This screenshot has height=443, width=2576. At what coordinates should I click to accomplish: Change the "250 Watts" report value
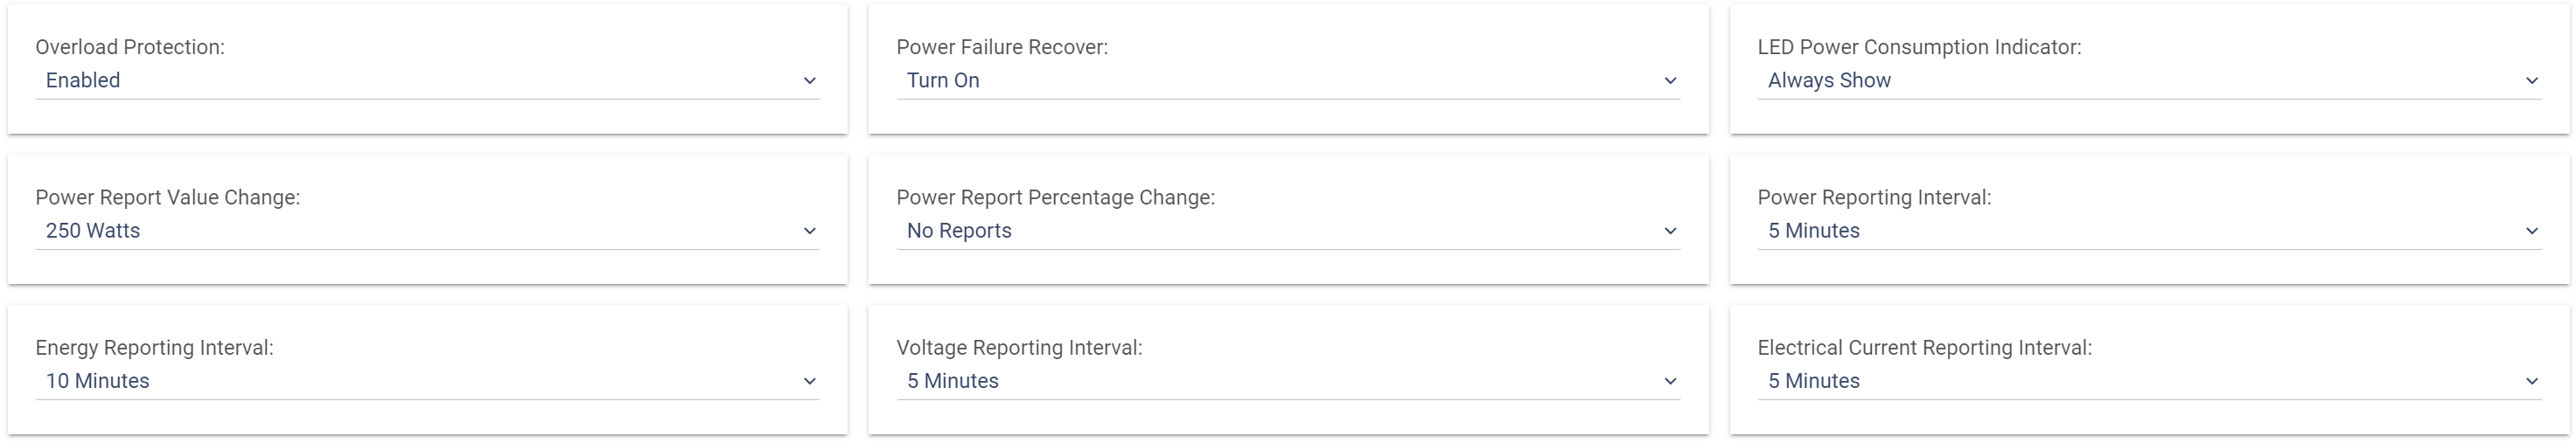coord(93,231)
